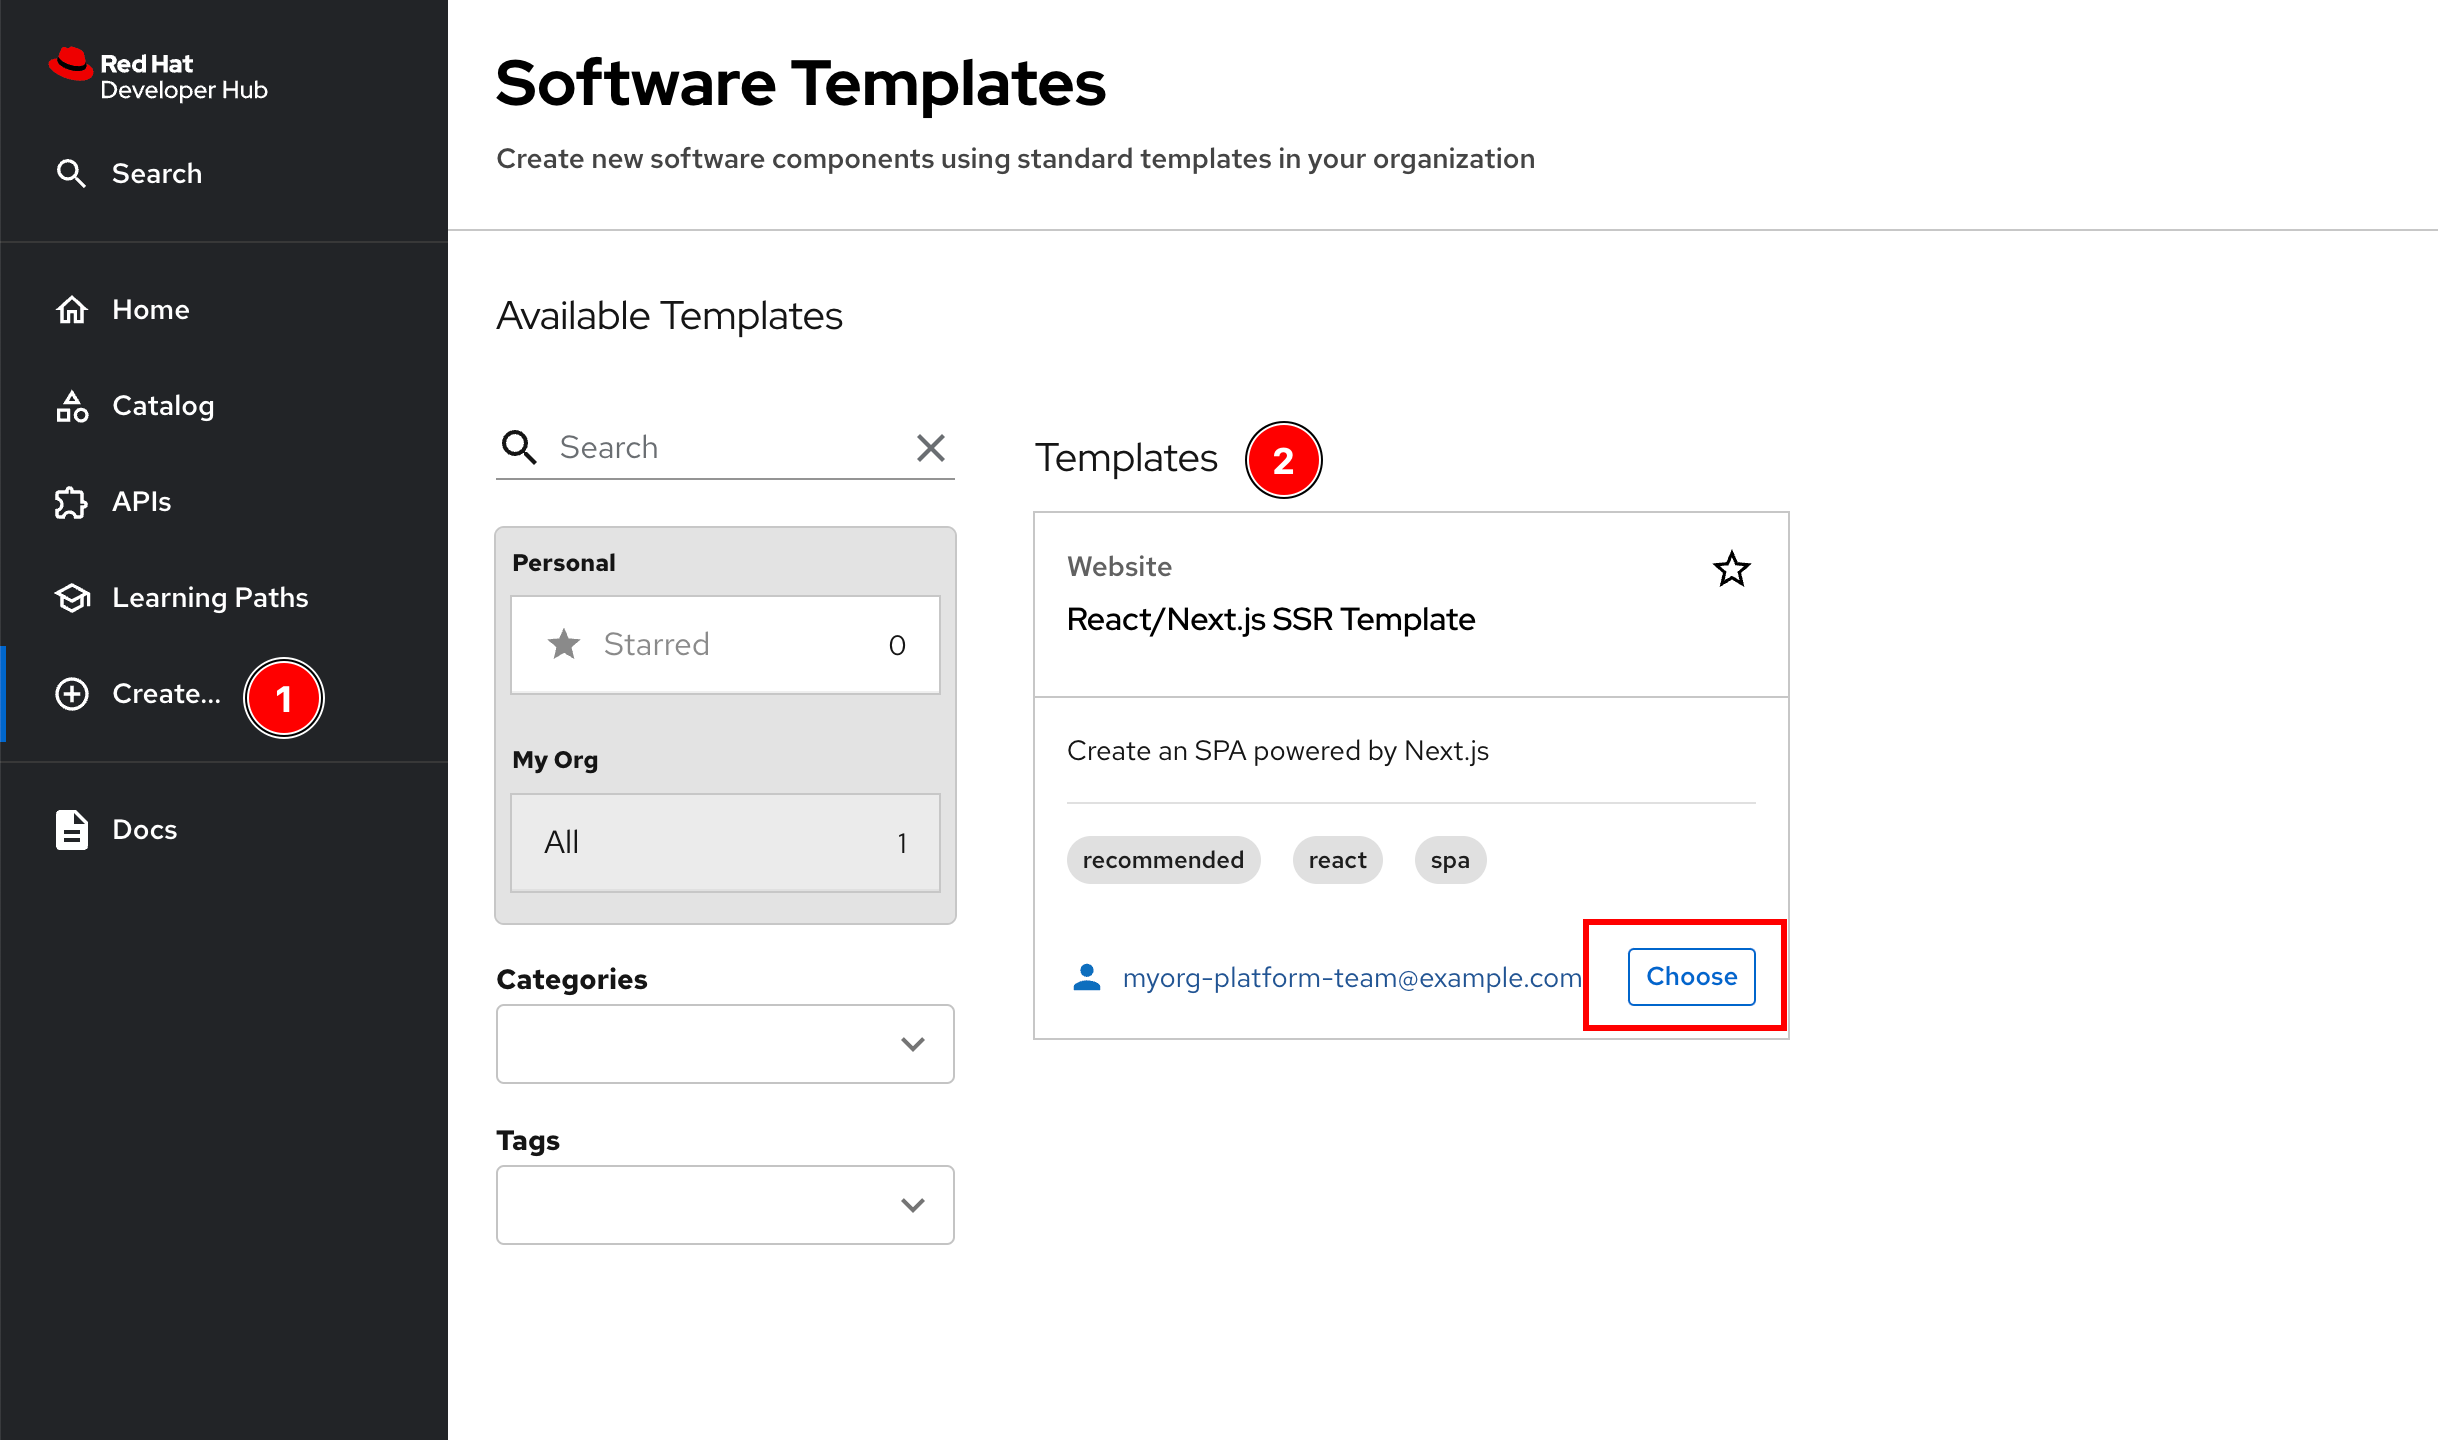2438x1440 pixels.
Task: Star the React/Next.js SSR Template
Action: (1731, 570)
